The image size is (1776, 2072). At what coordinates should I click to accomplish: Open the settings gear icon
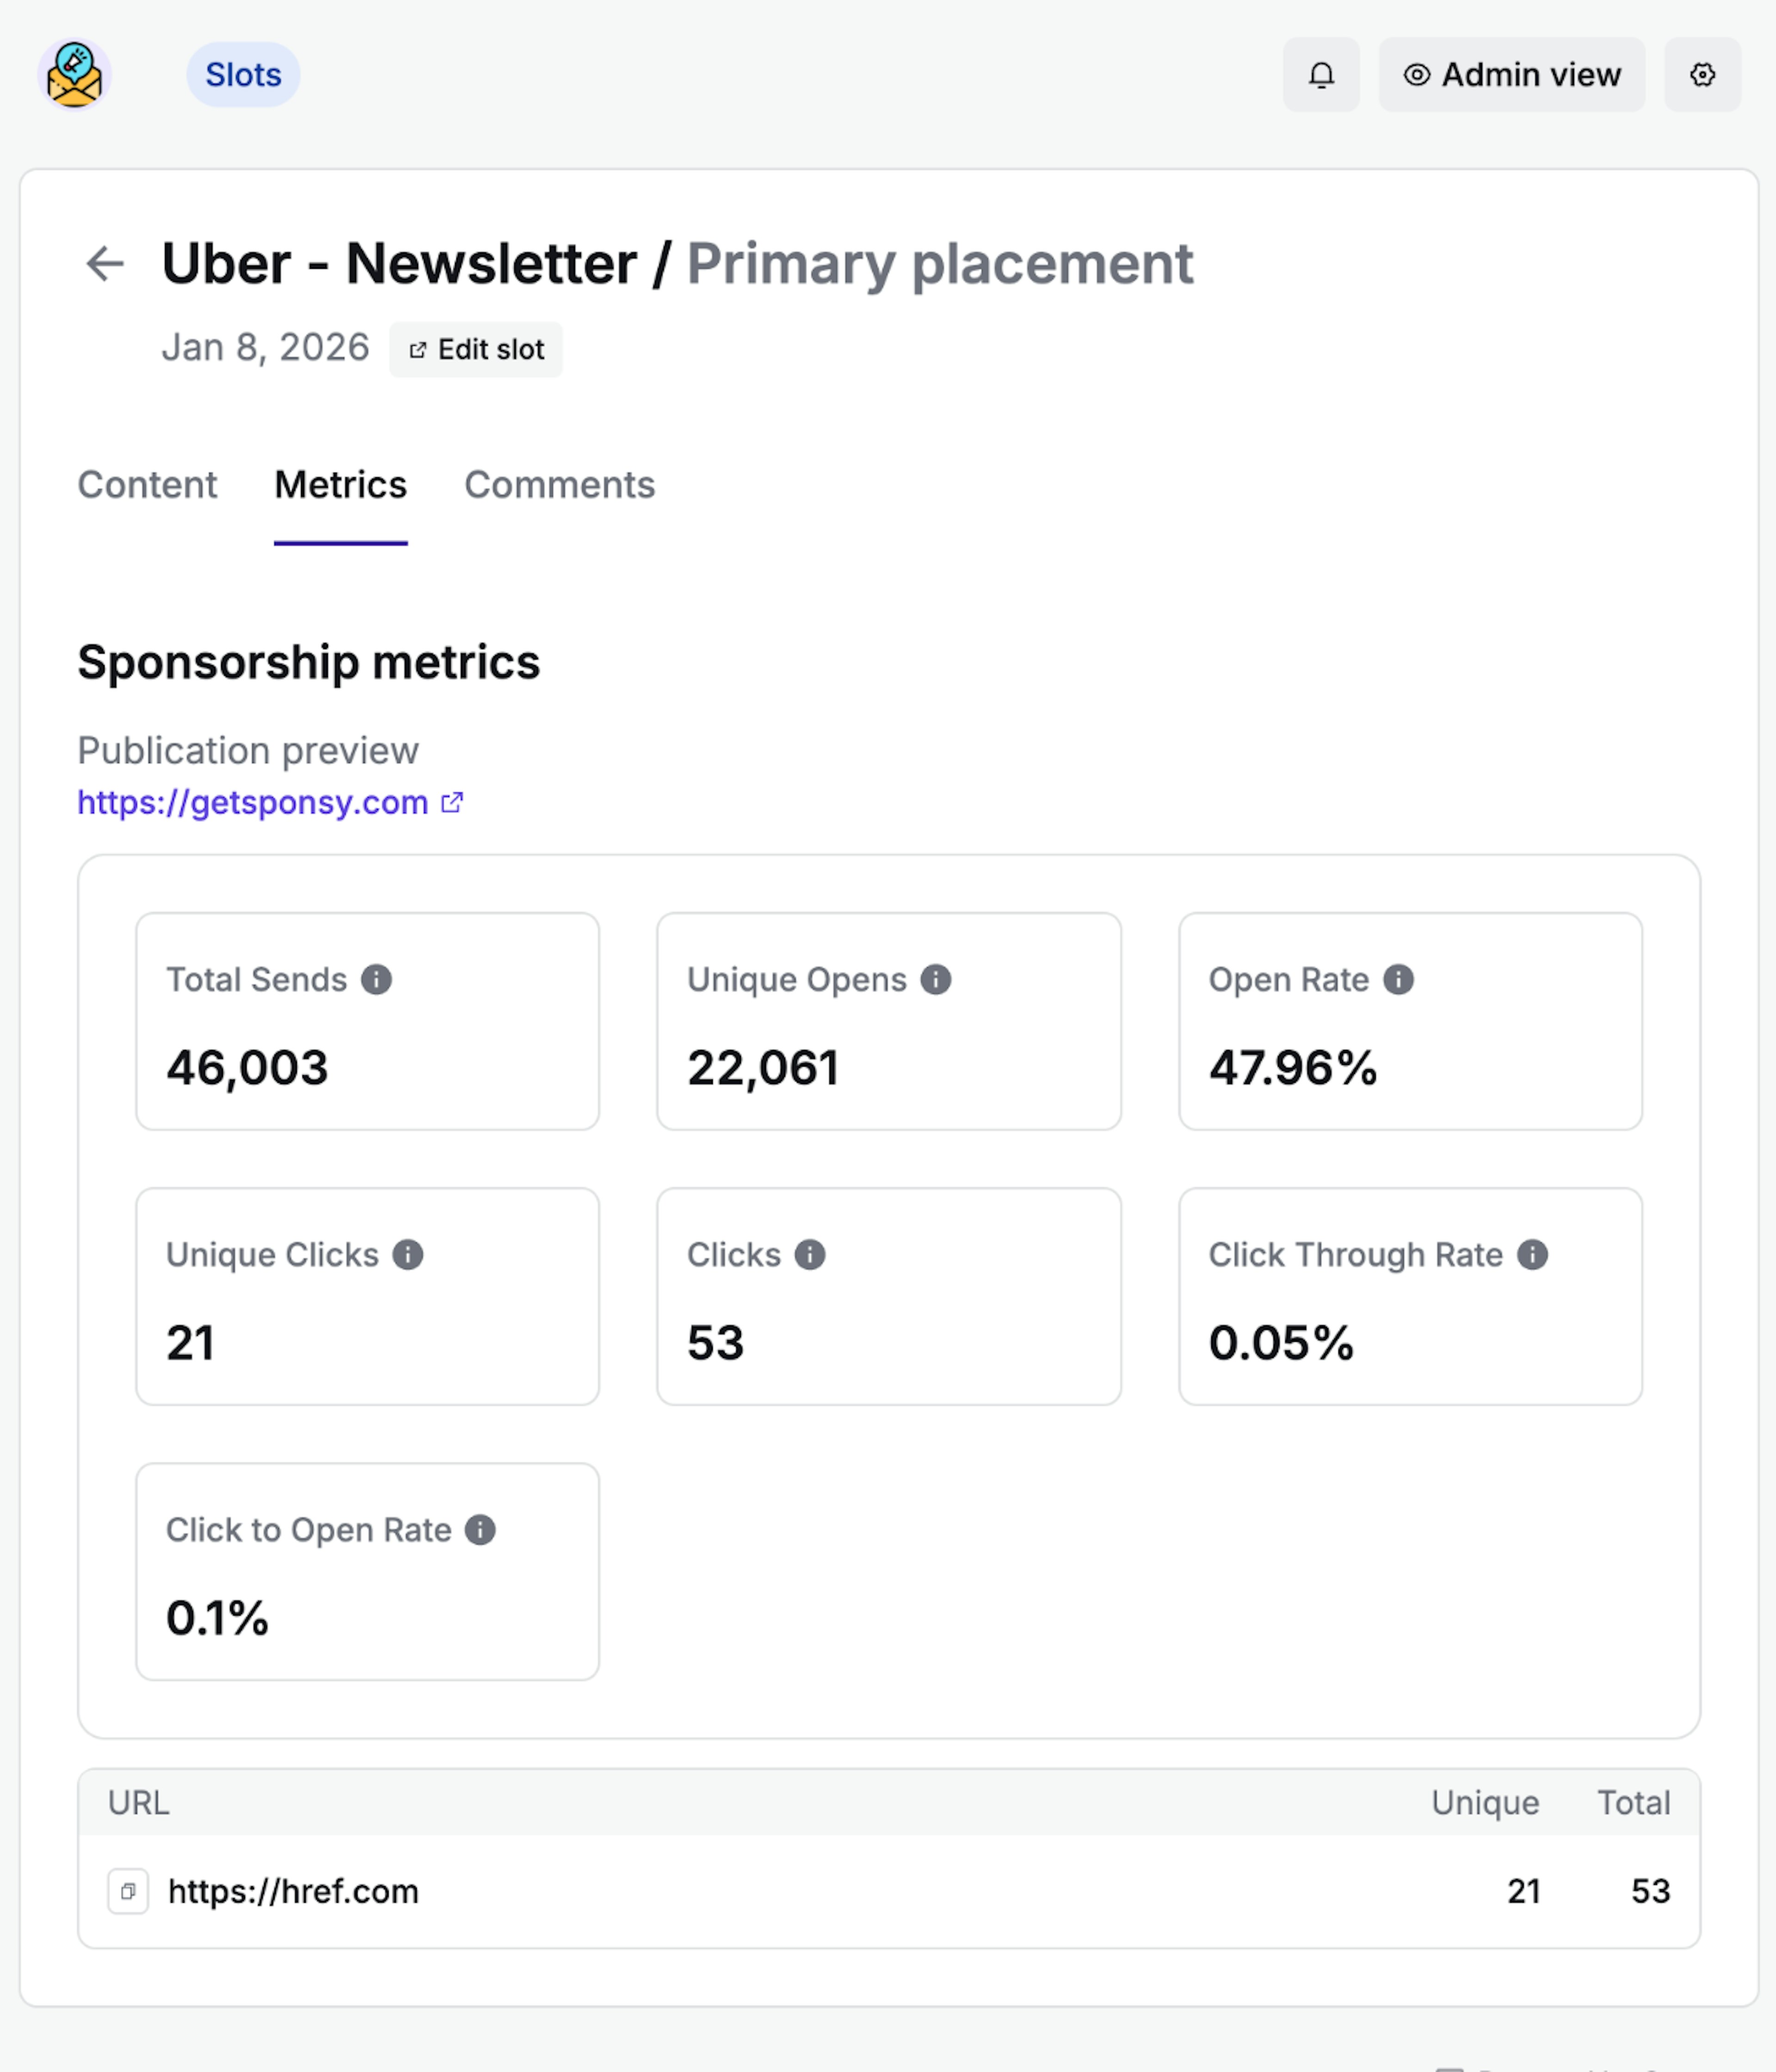pos(1702,75)
